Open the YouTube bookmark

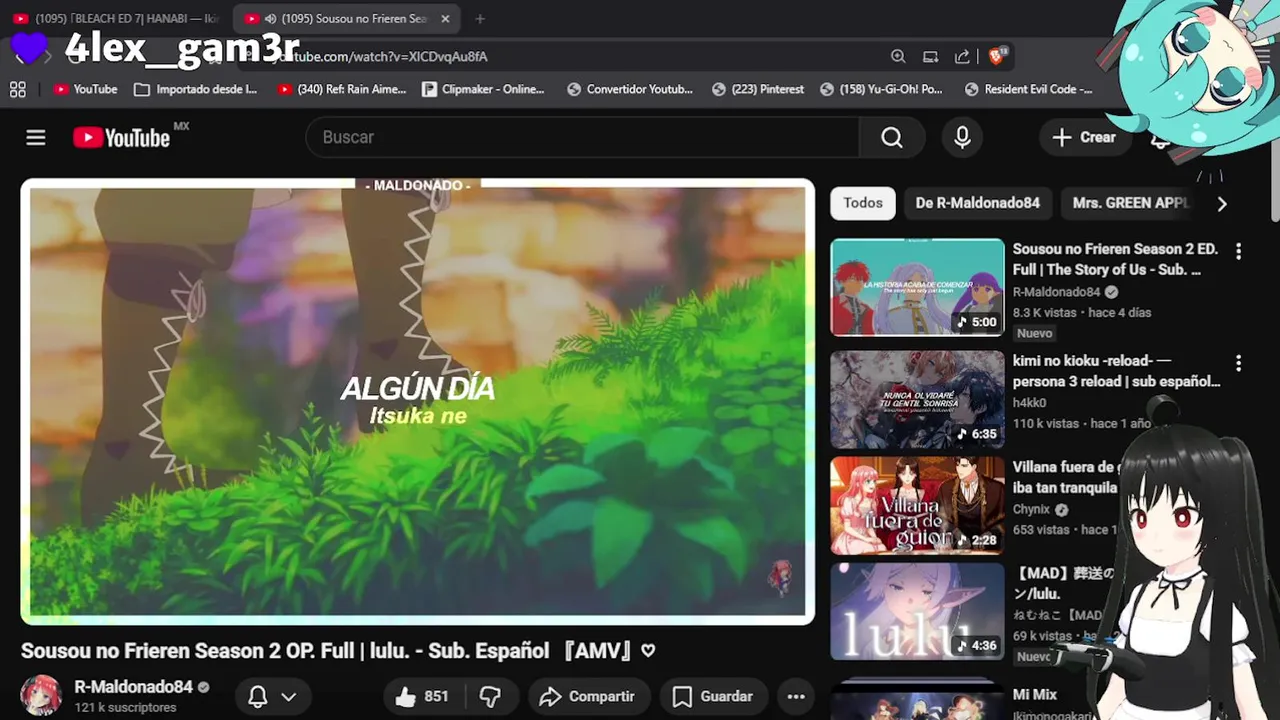coord(86,89)
